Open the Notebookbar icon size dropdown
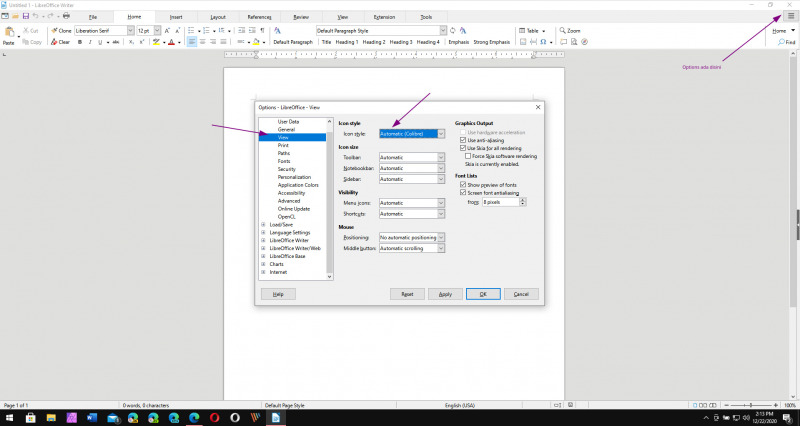The image size is (800, 426). pos(412,168)
